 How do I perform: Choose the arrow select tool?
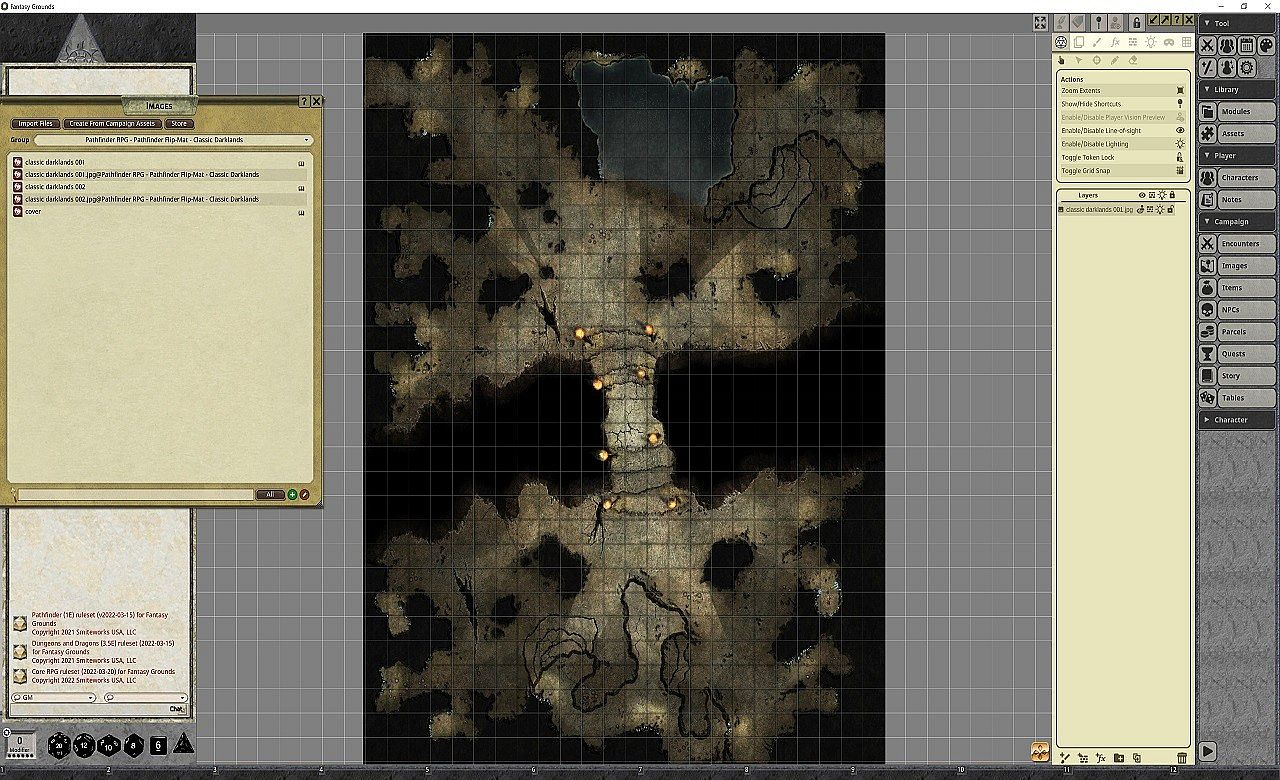tap(1079, 60)
